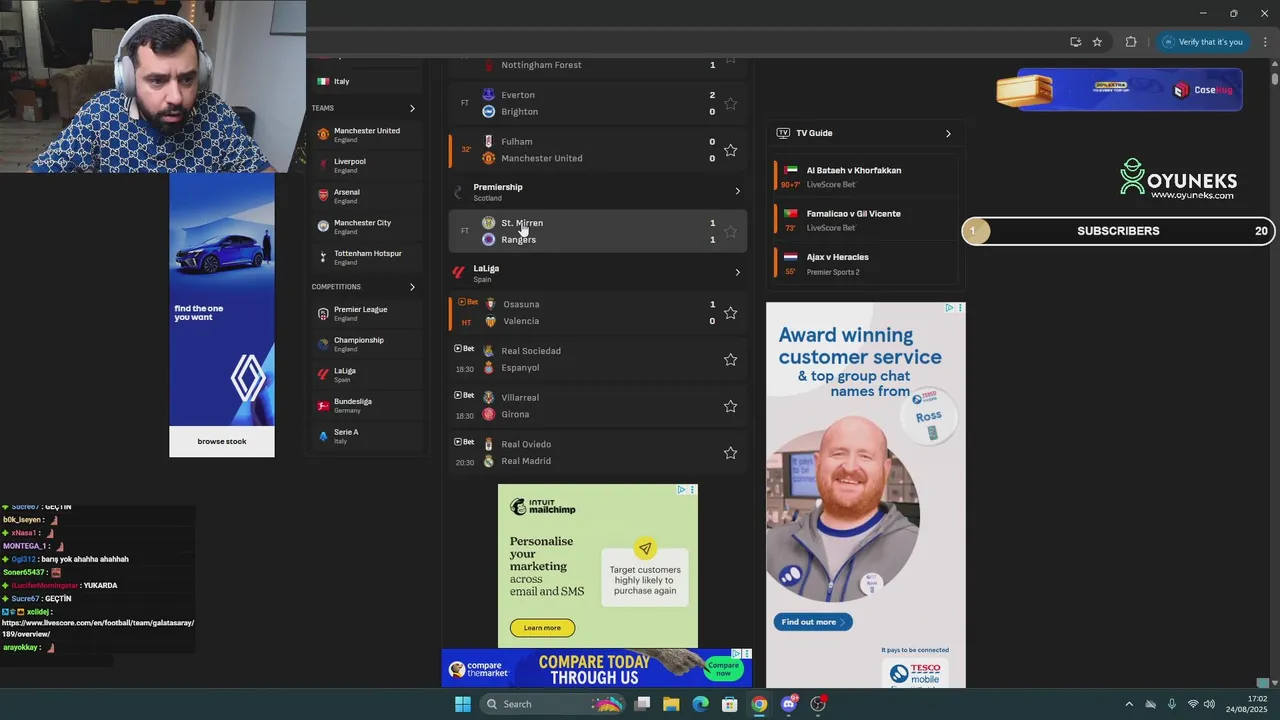Open Al Bataeh v Khorfakkan TV listing

[x=866, y=176]
